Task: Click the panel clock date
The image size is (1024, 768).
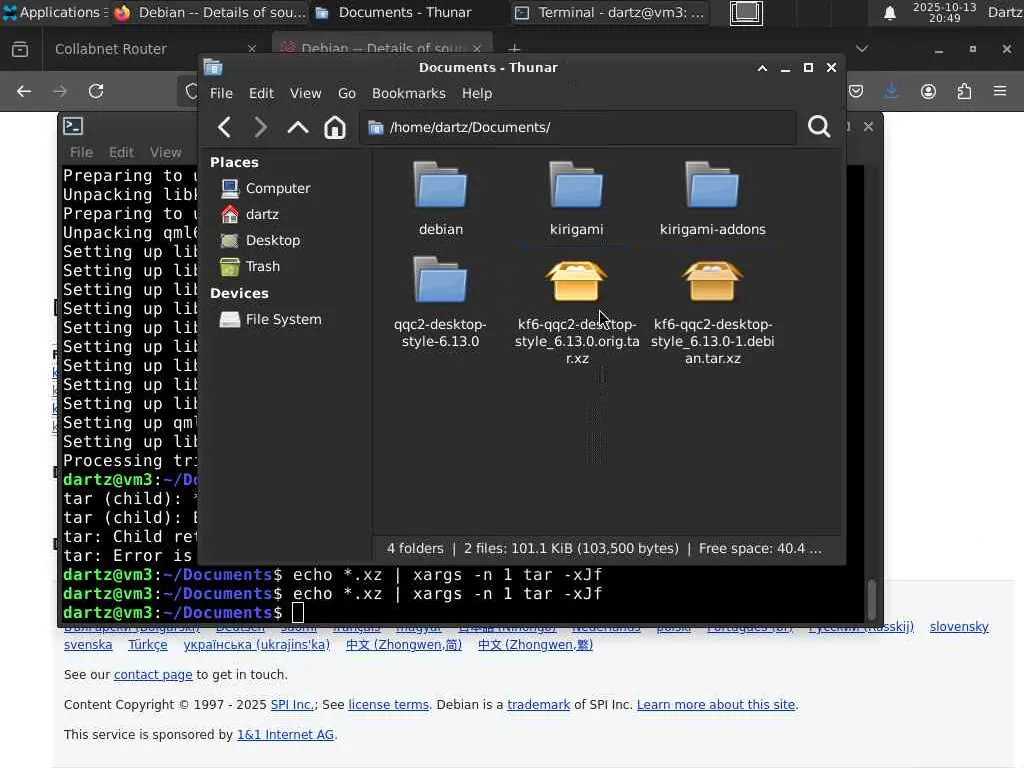Action: pyautogui.click(x=944, y=12)
